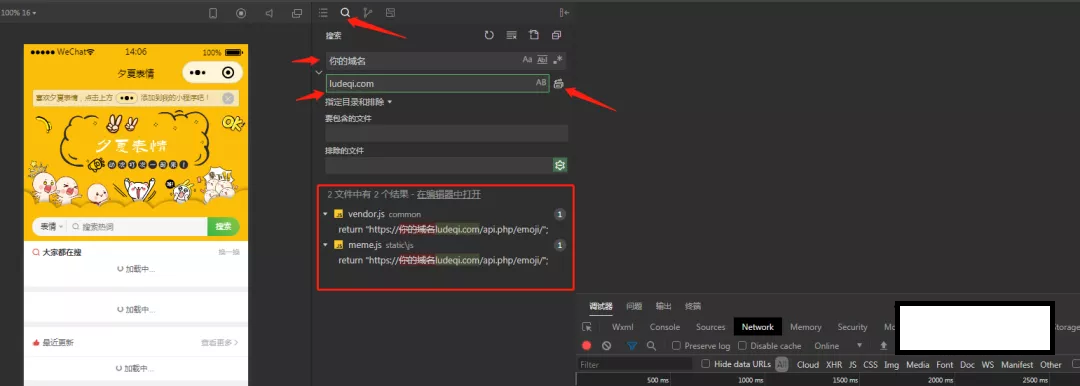This screenshot has width=1080, height=386.
Task: Click 在编辑器中打开 link
Action: click(x=449, y=194)
